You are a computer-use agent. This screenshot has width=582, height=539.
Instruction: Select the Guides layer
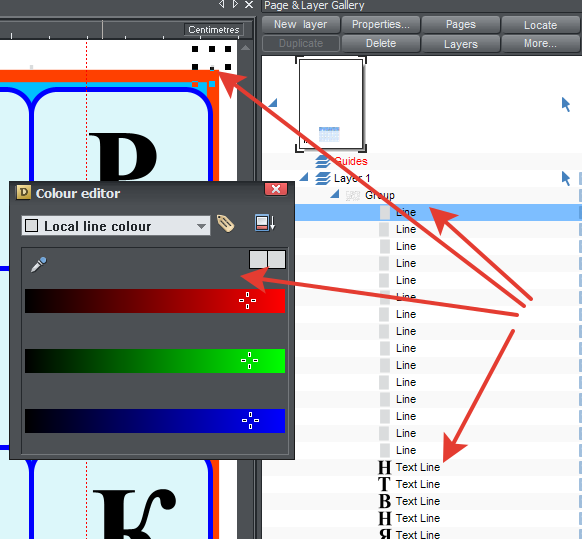pyautogui.click(x=351, y=161)
